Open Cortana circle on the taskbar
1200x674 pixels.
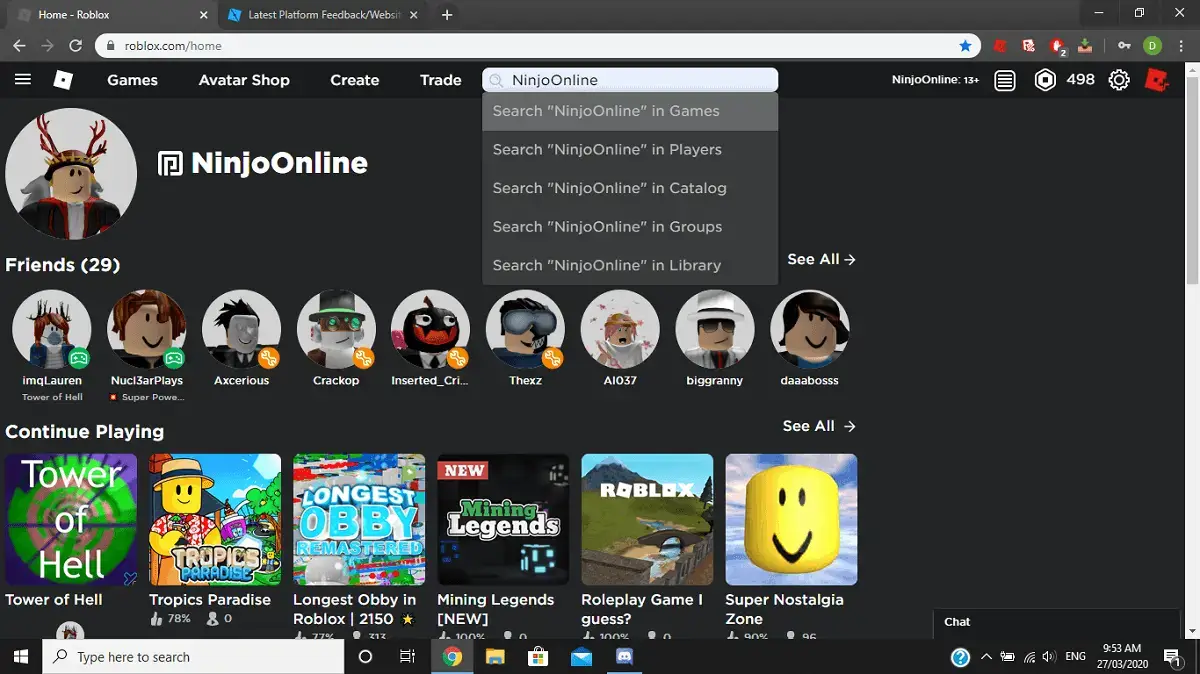pyautogui.click(x=365, y=657)
